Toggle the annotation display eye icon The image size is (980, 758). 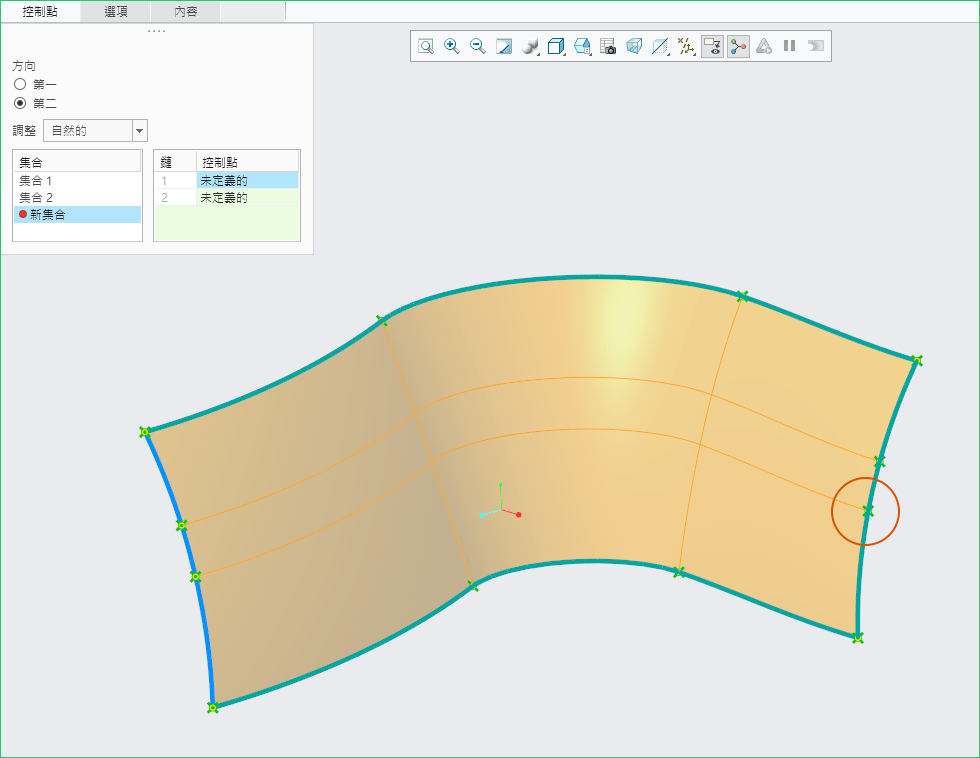click(712, 46)
